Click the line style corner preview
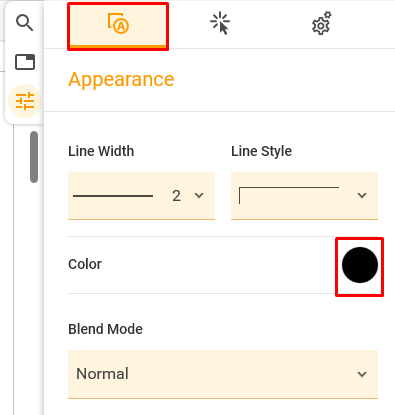The image size is (395, 415). pyautogui.click(x=289, y=196)
